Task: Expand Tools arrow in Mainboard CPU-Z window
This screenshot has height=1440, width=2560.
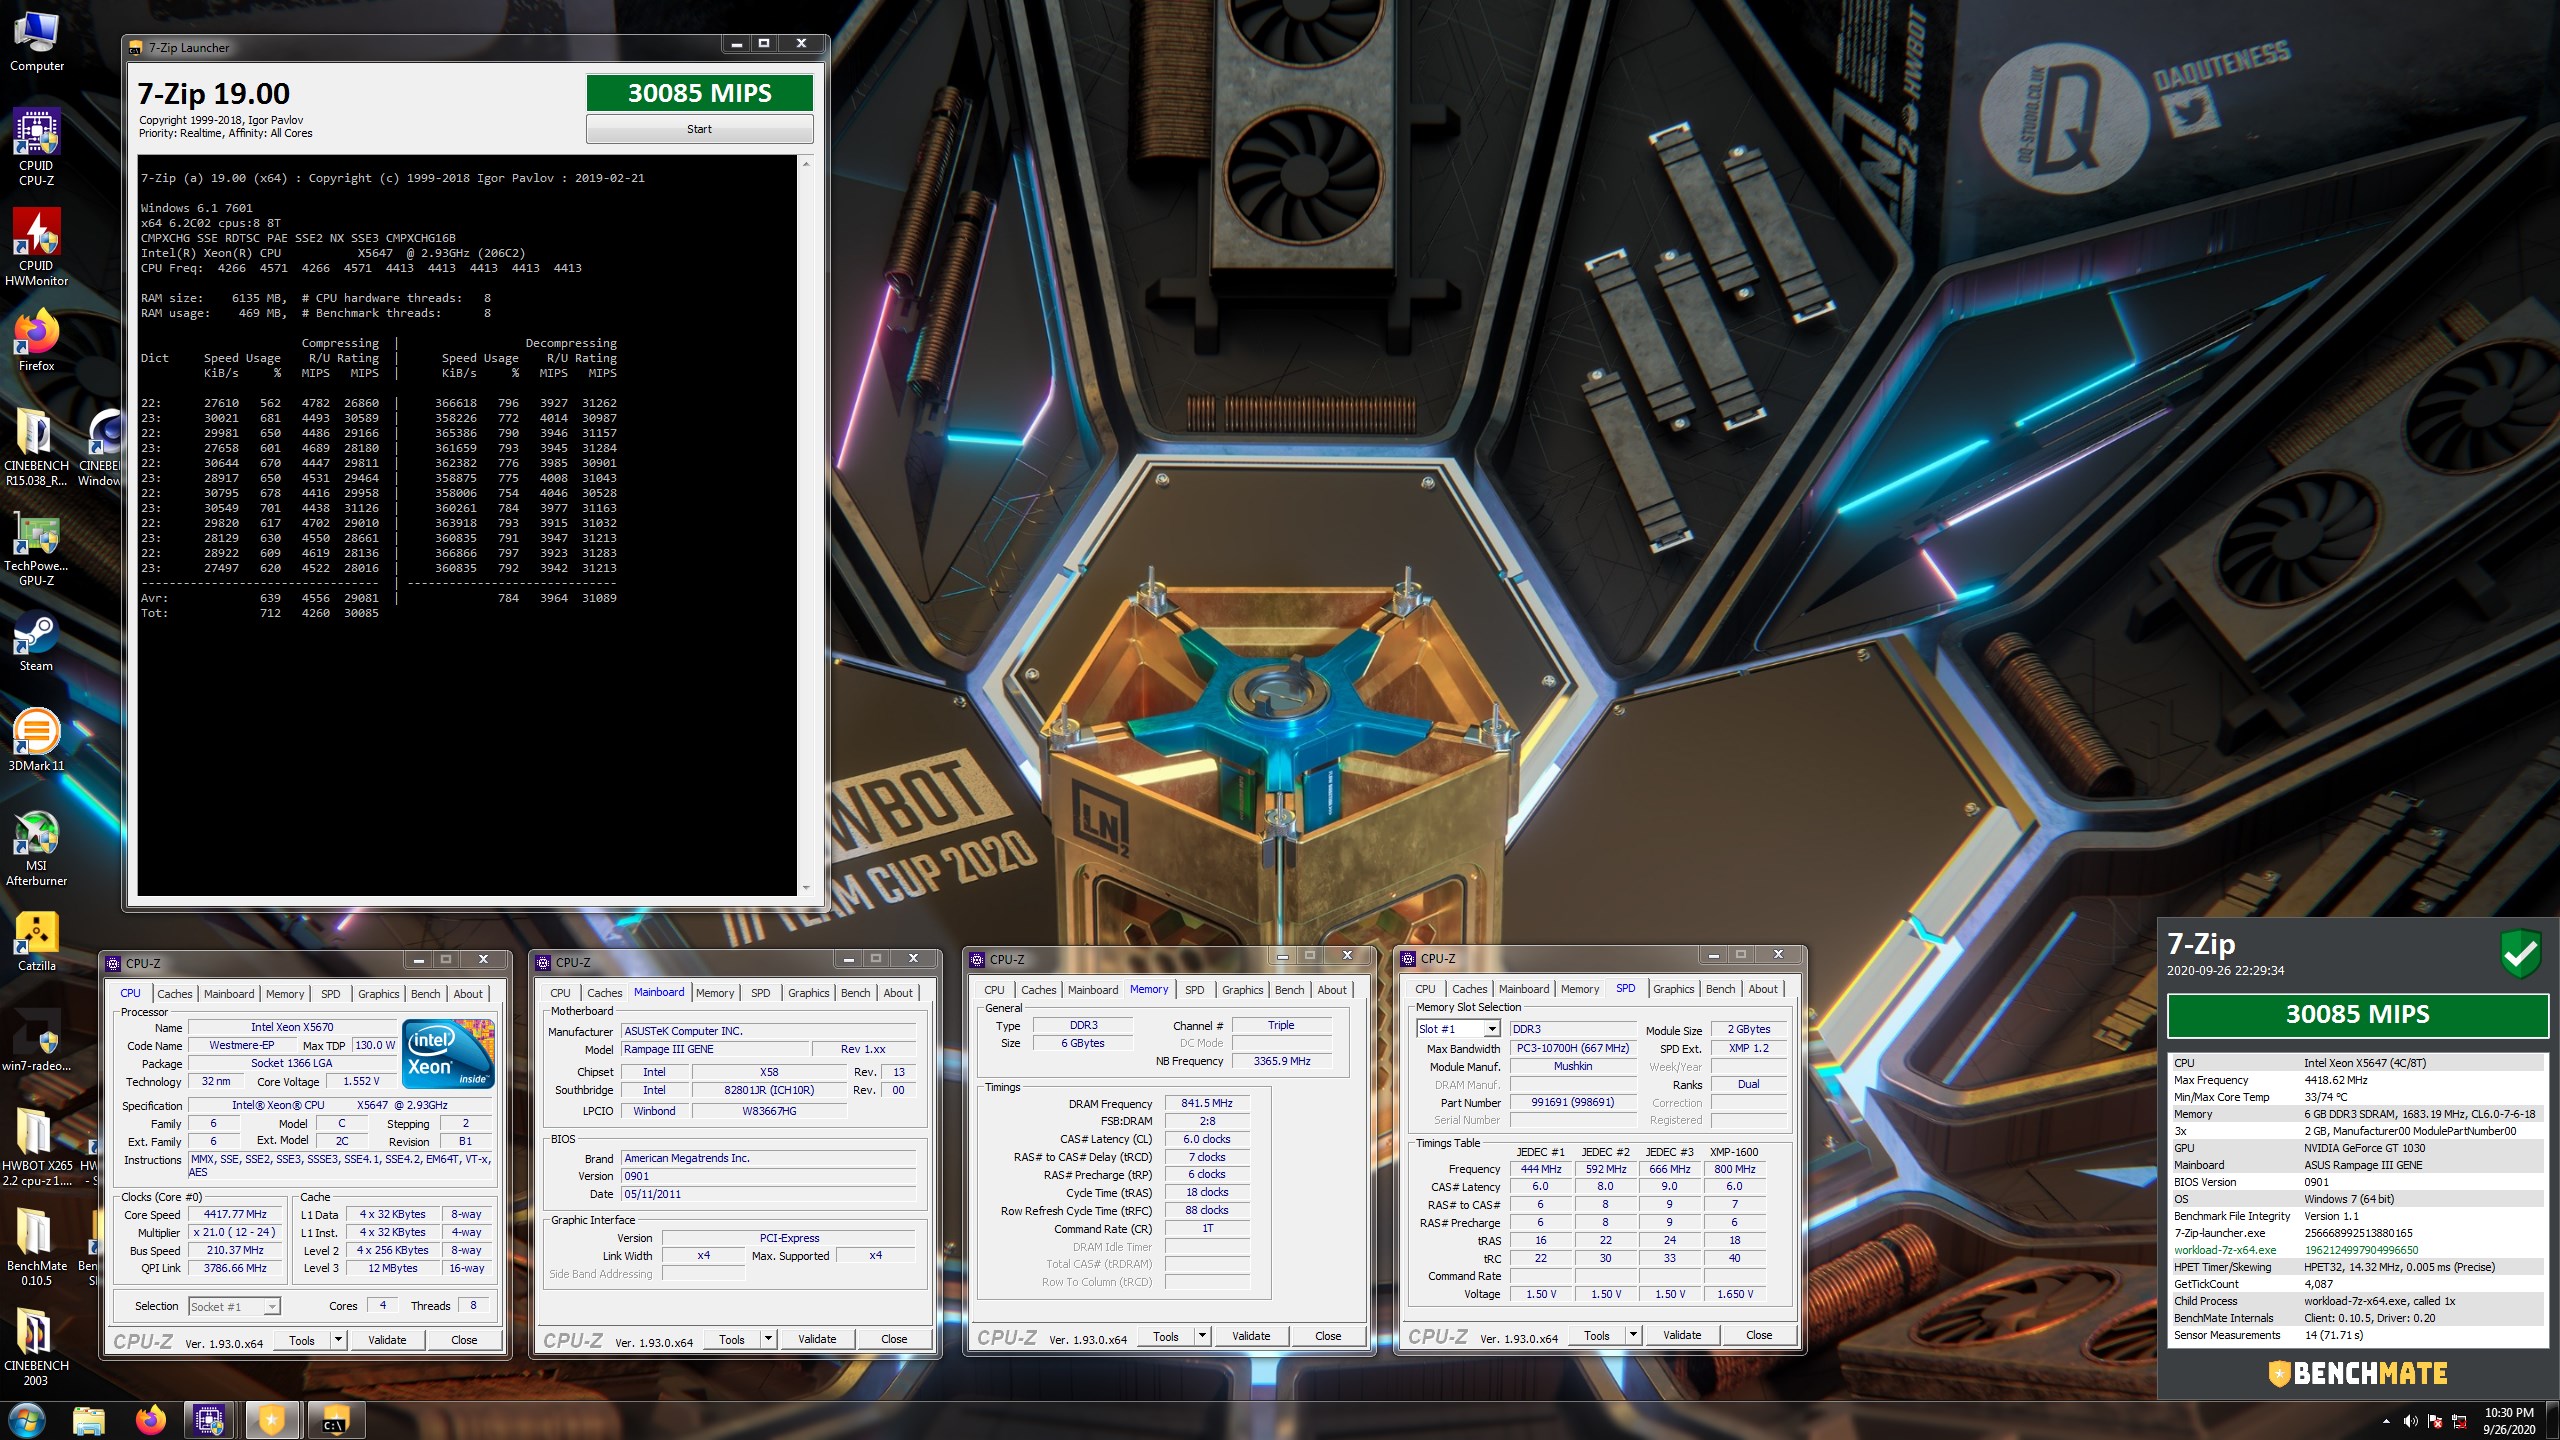Action: click(768, 1339)
